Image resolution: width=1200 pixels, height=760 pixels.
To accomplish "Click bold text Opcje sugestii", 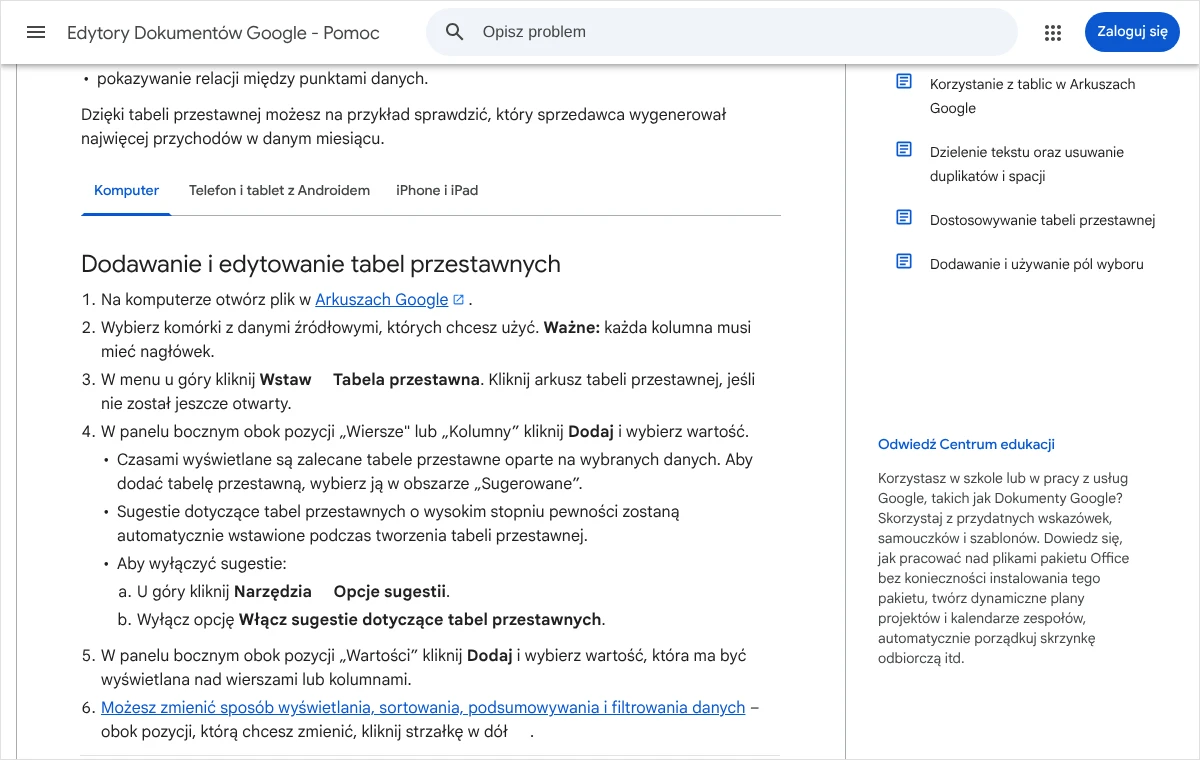I will click(391, 591).
